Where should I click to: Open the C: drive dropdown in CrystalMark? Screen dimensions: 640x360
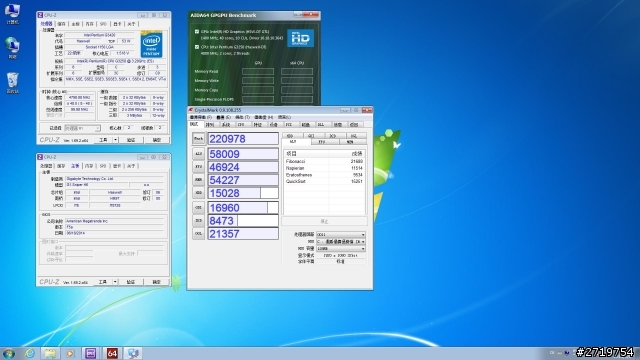pos(341,242)
